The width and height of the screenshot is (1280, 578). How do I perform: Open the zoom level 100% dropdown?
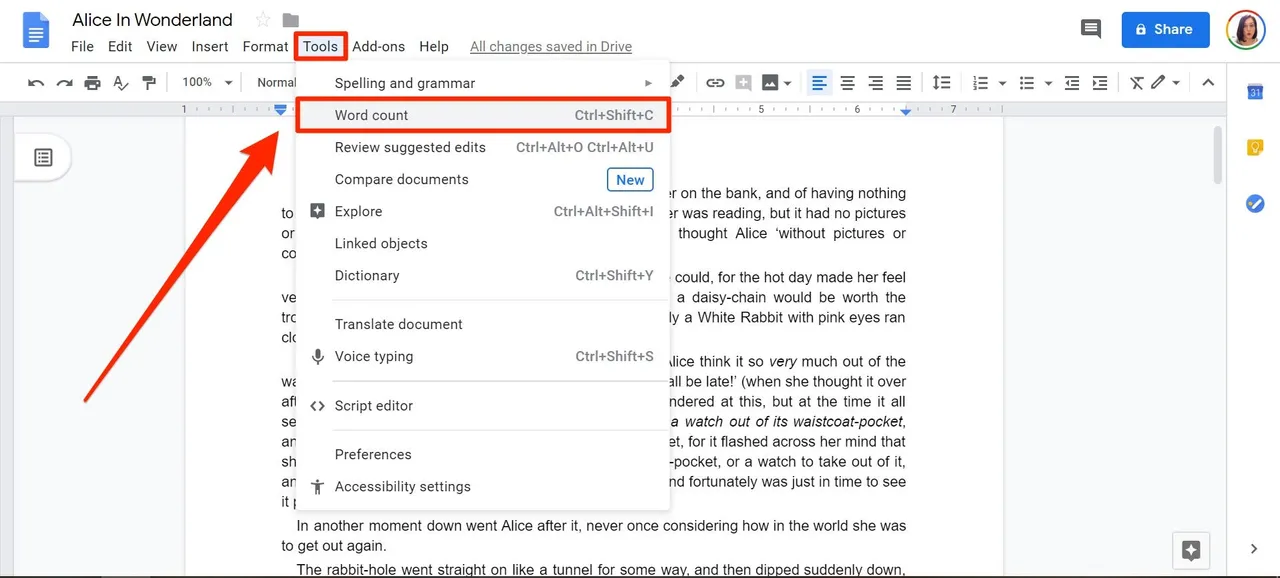(x=207, y=82)
